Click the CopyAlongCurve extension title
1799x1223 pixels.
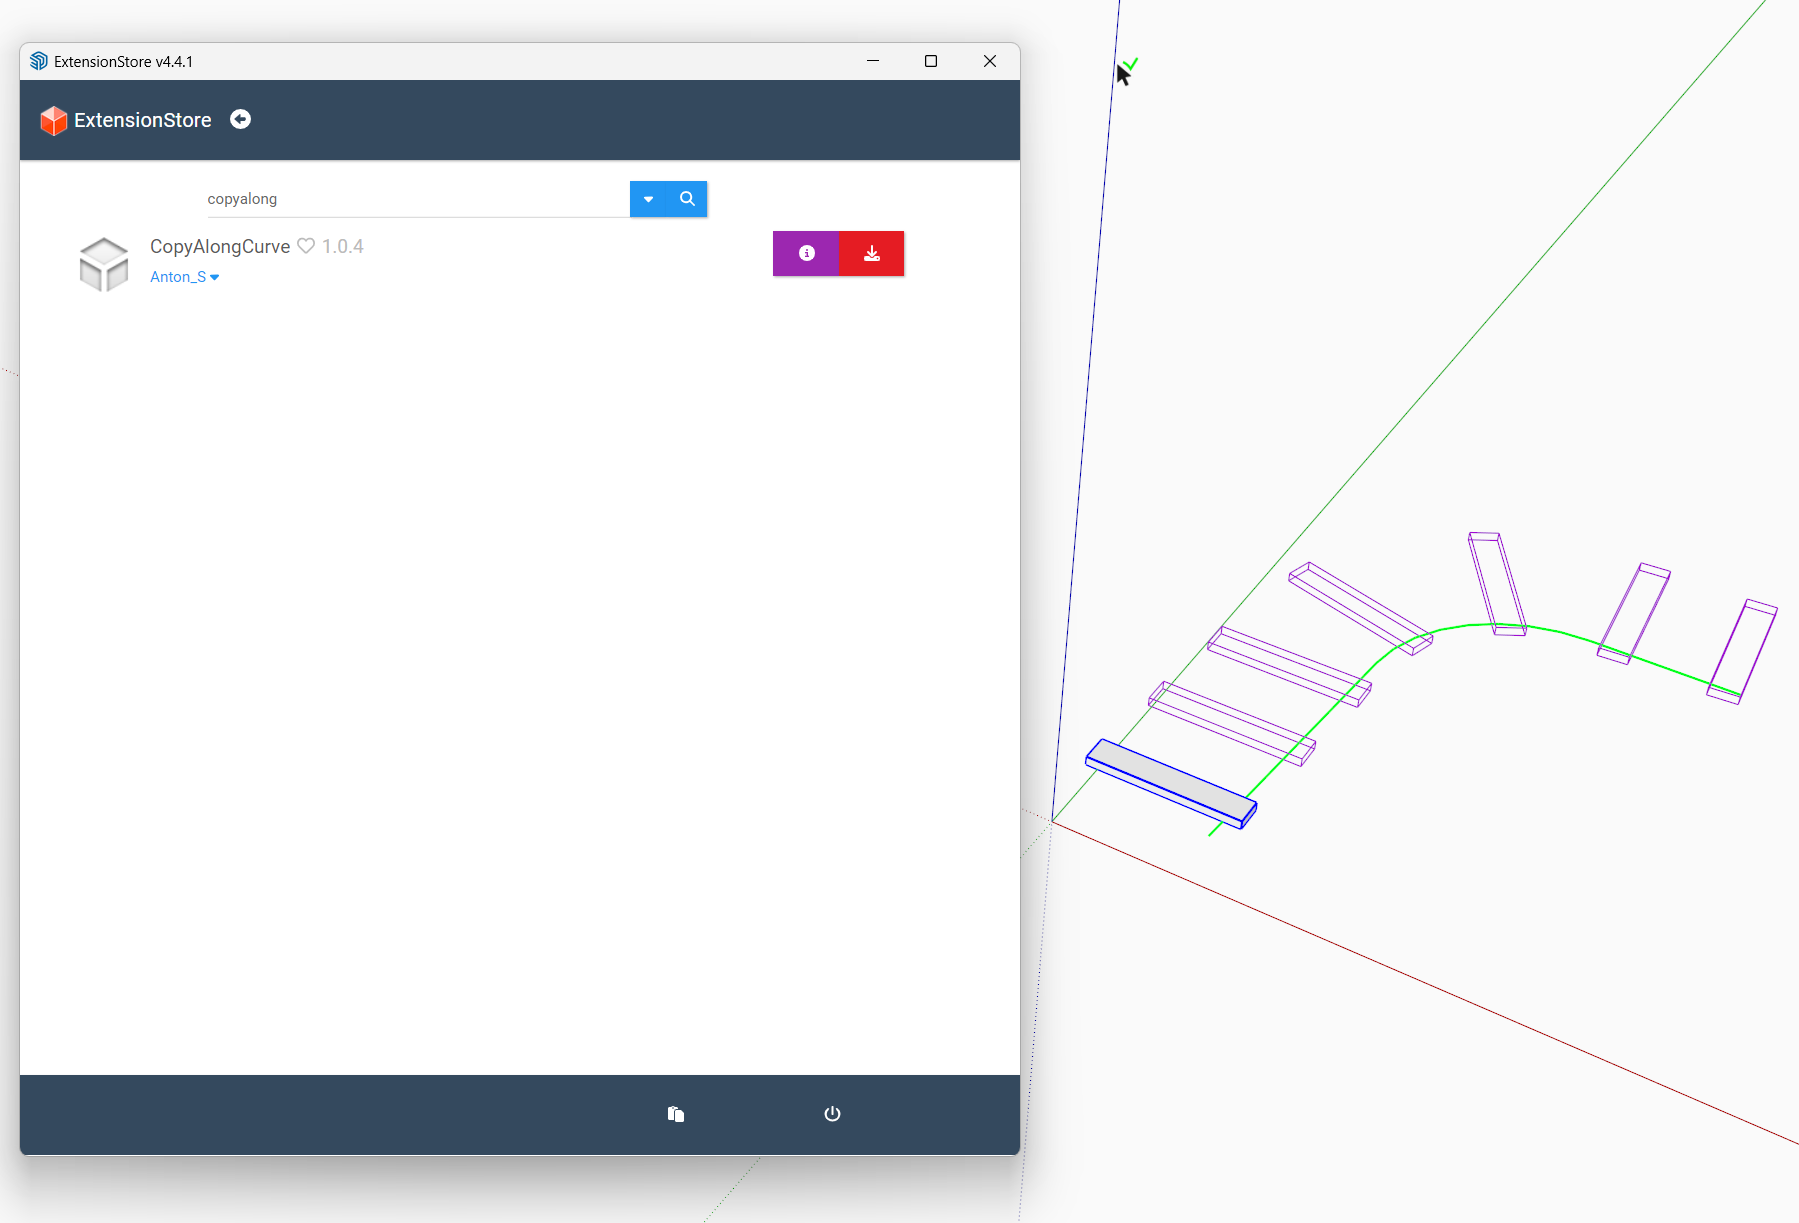tap(220, 246)
